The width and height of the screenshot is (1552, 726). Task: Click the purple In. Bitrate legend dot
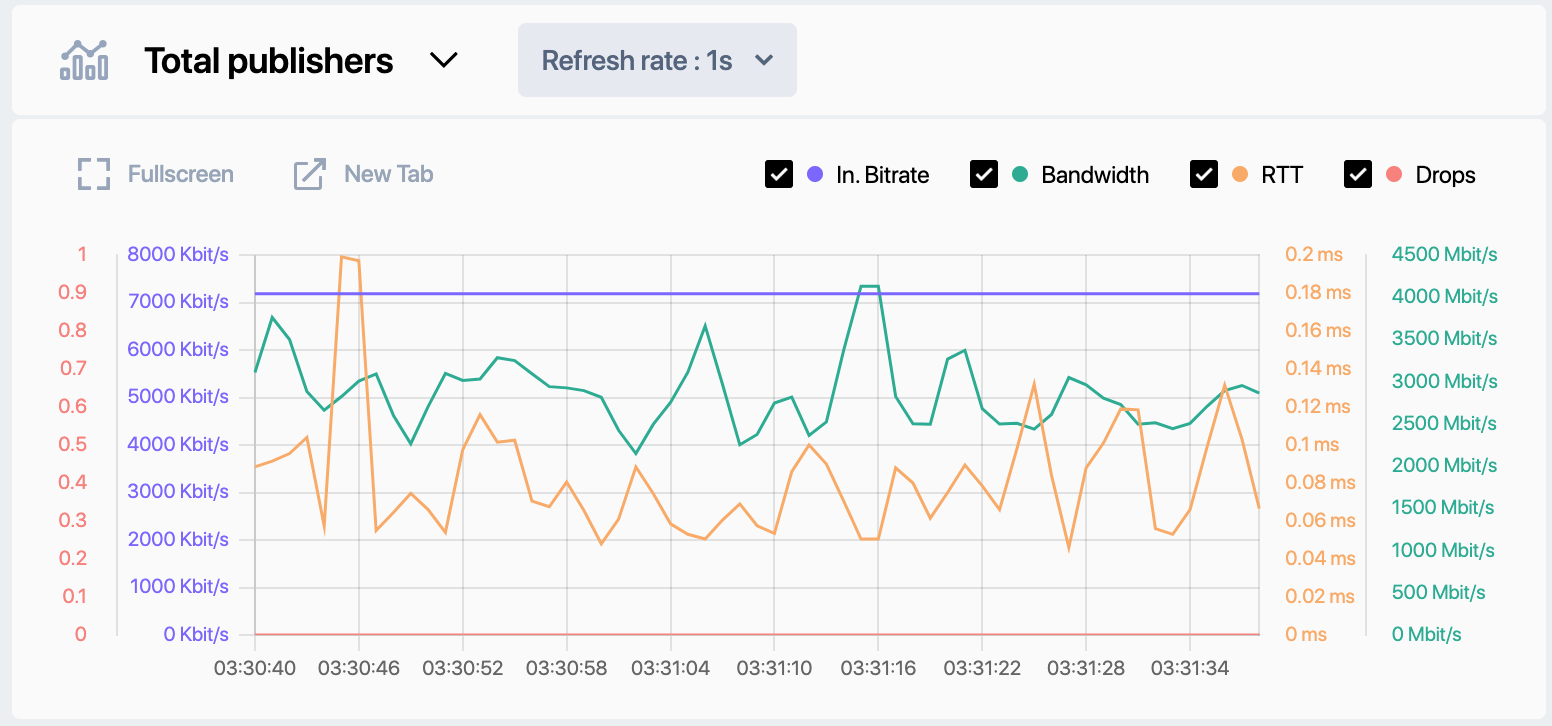814,175
